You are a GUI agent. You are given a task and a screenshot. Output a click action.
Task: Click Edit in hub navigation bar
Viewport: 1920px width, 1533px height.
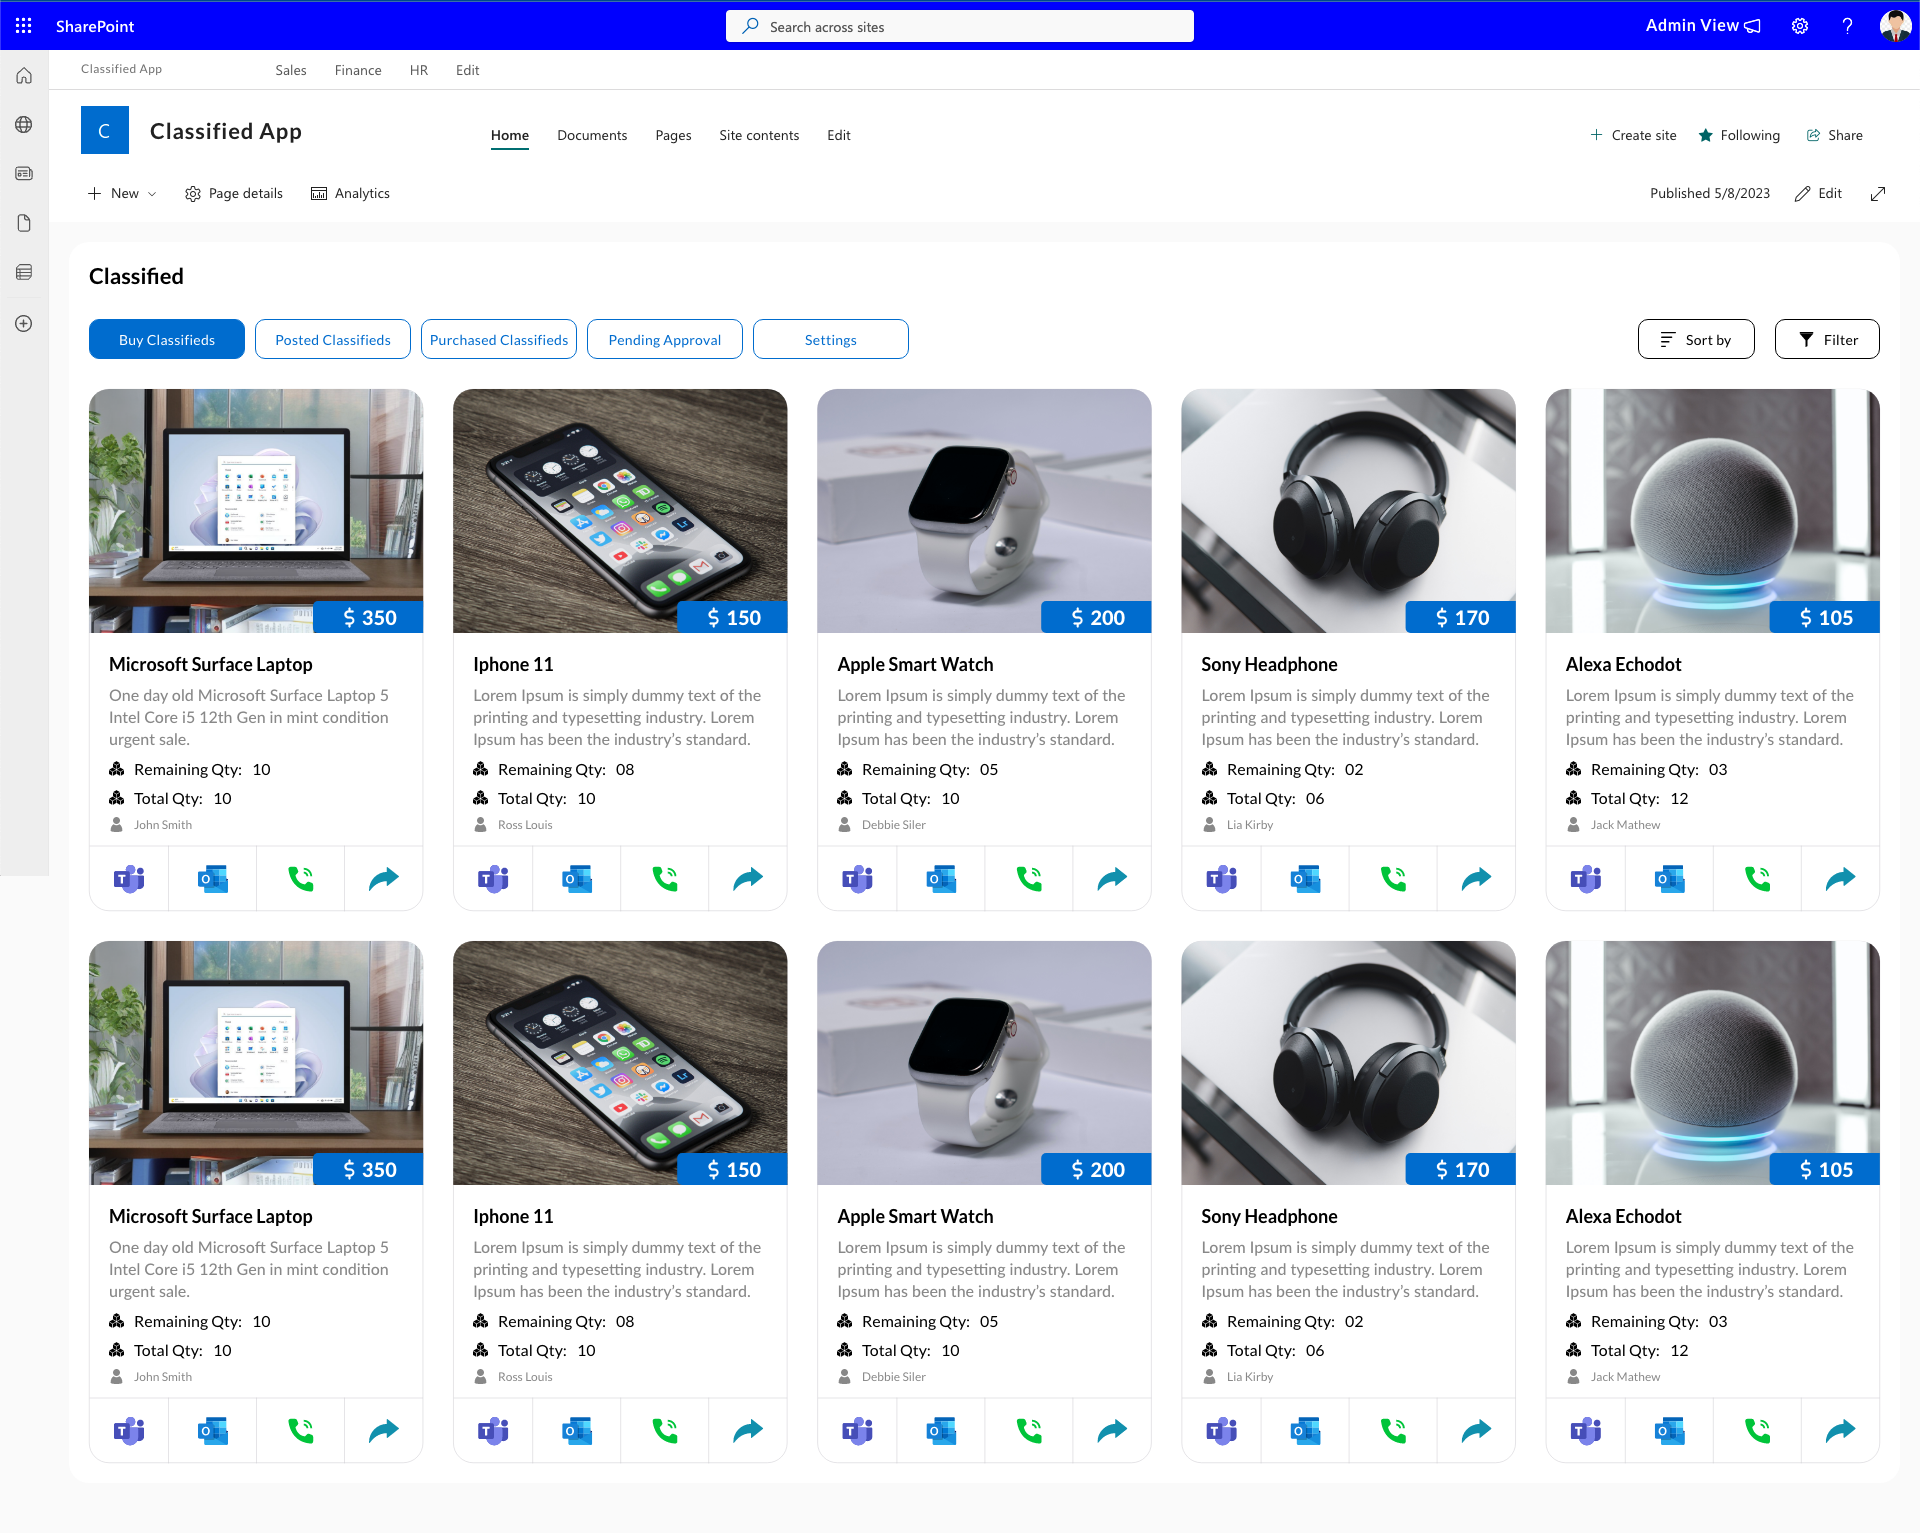(x=468, y=70)
